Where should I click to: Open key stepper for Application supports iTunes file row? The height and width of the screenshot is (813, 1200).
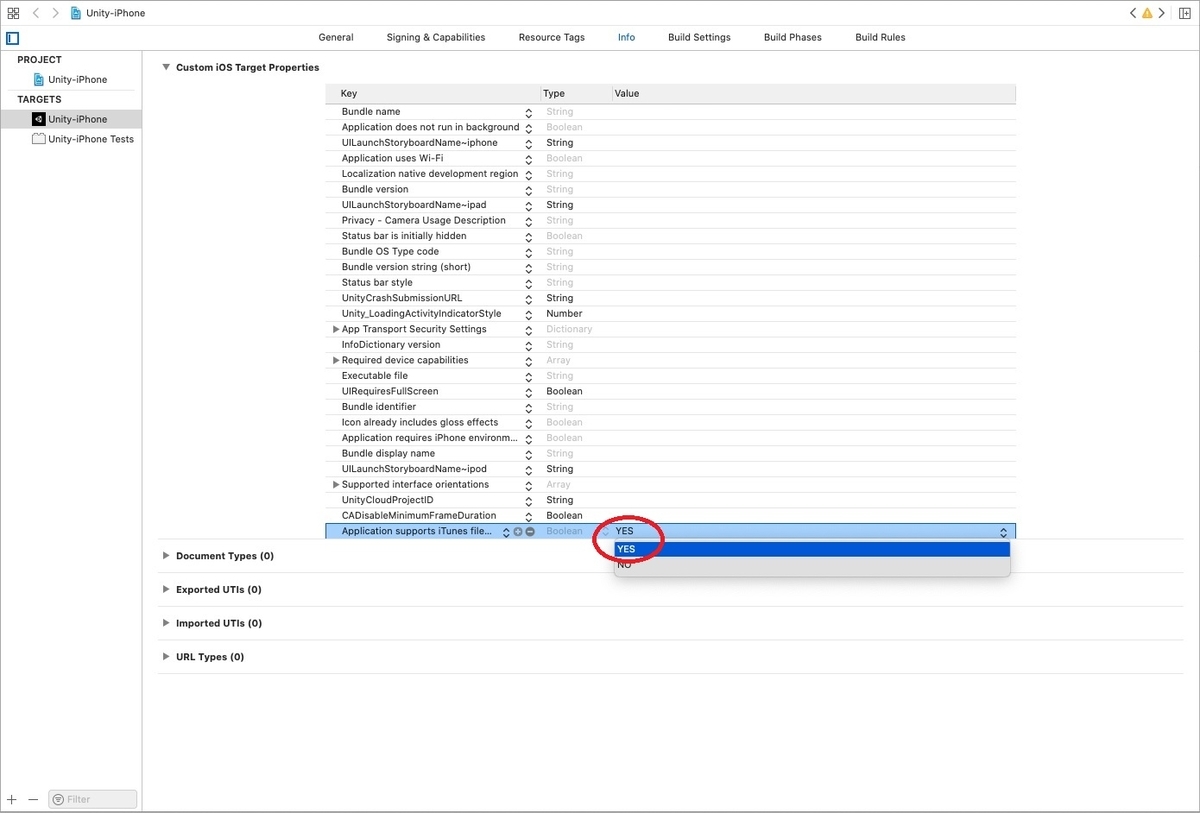pyautogui.click(x=506, y=532)
